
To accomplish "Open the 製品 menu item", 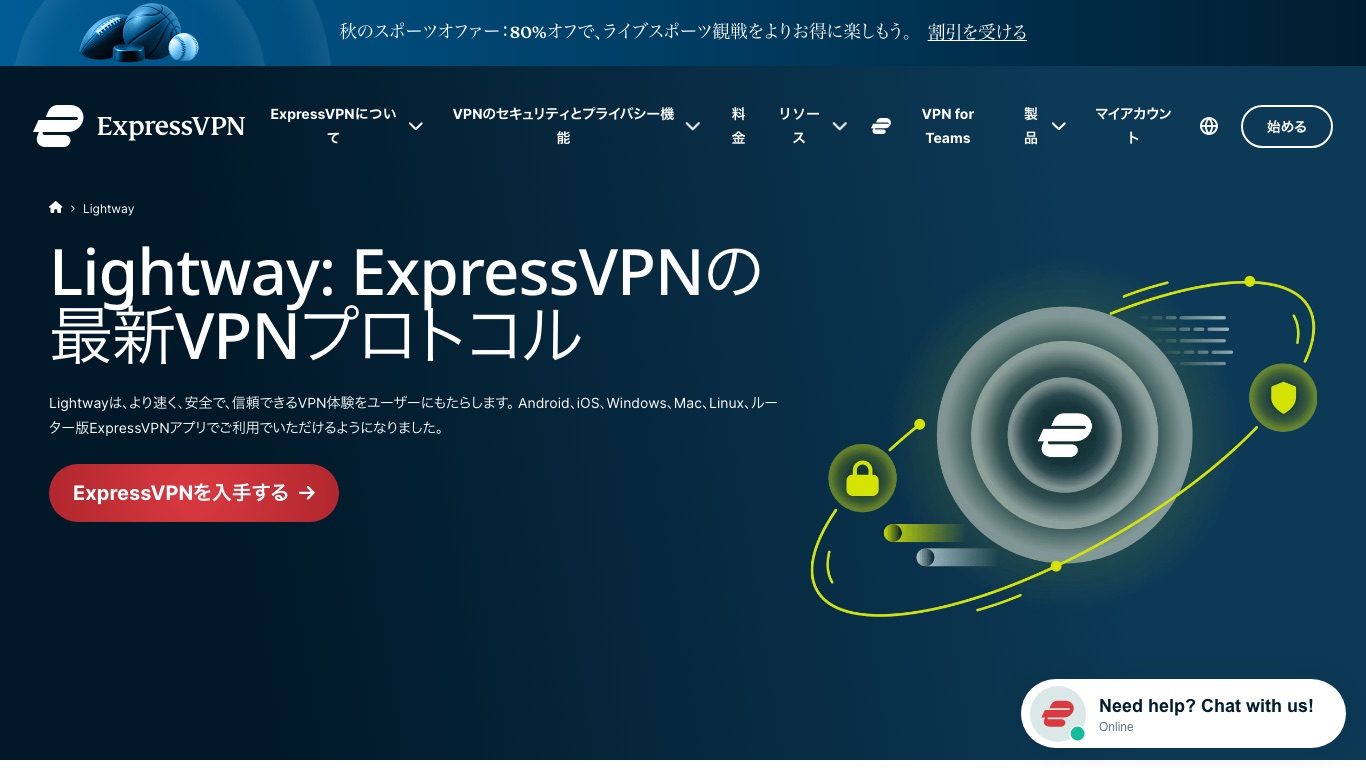I will coord(1031,126).
